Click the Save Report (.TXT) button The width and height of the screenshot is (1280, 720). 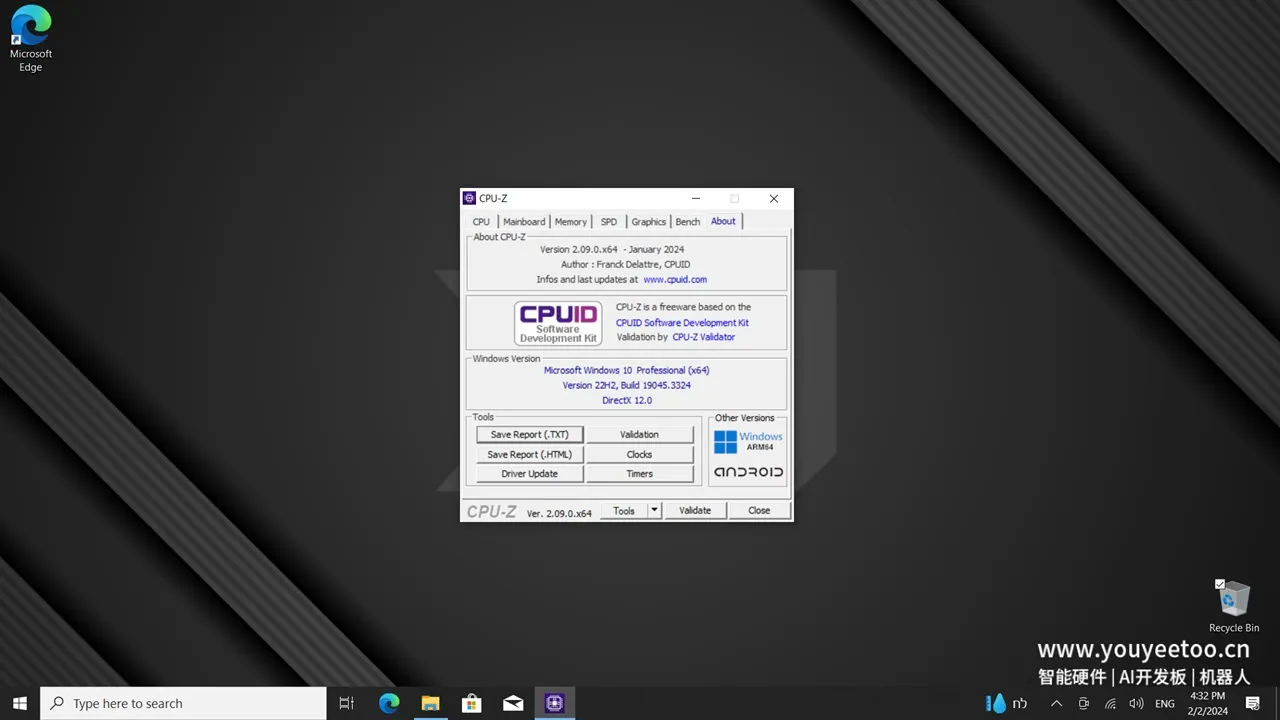(x=529, y=434)
